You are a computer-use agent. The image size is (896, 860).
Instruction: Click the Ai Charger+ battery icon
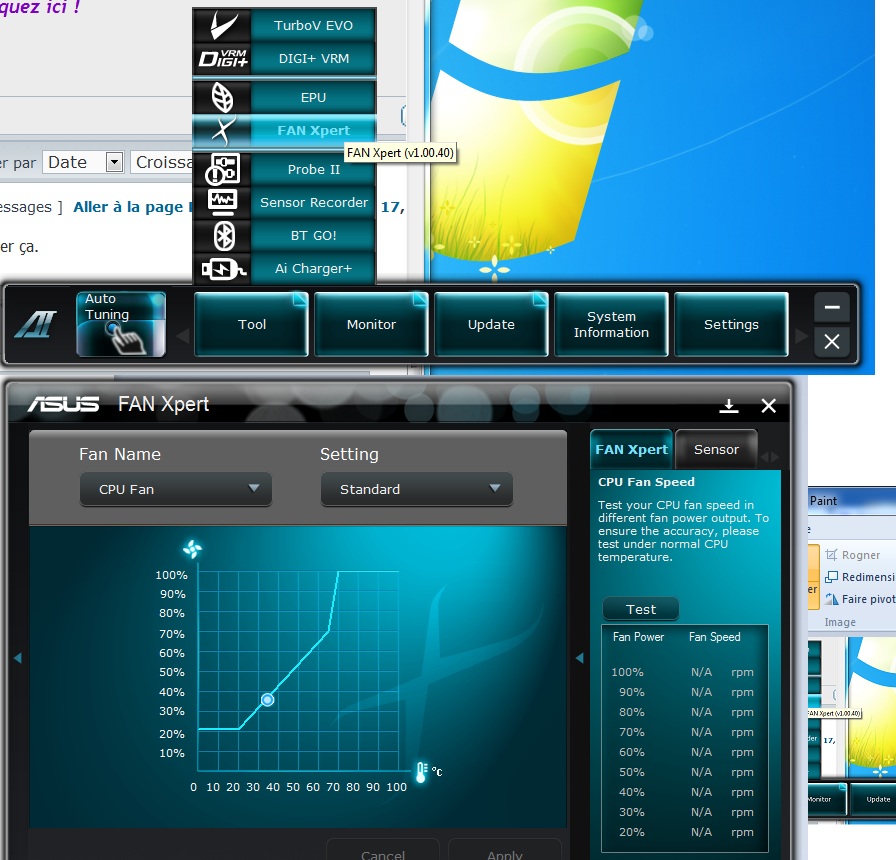coord(220,269)
